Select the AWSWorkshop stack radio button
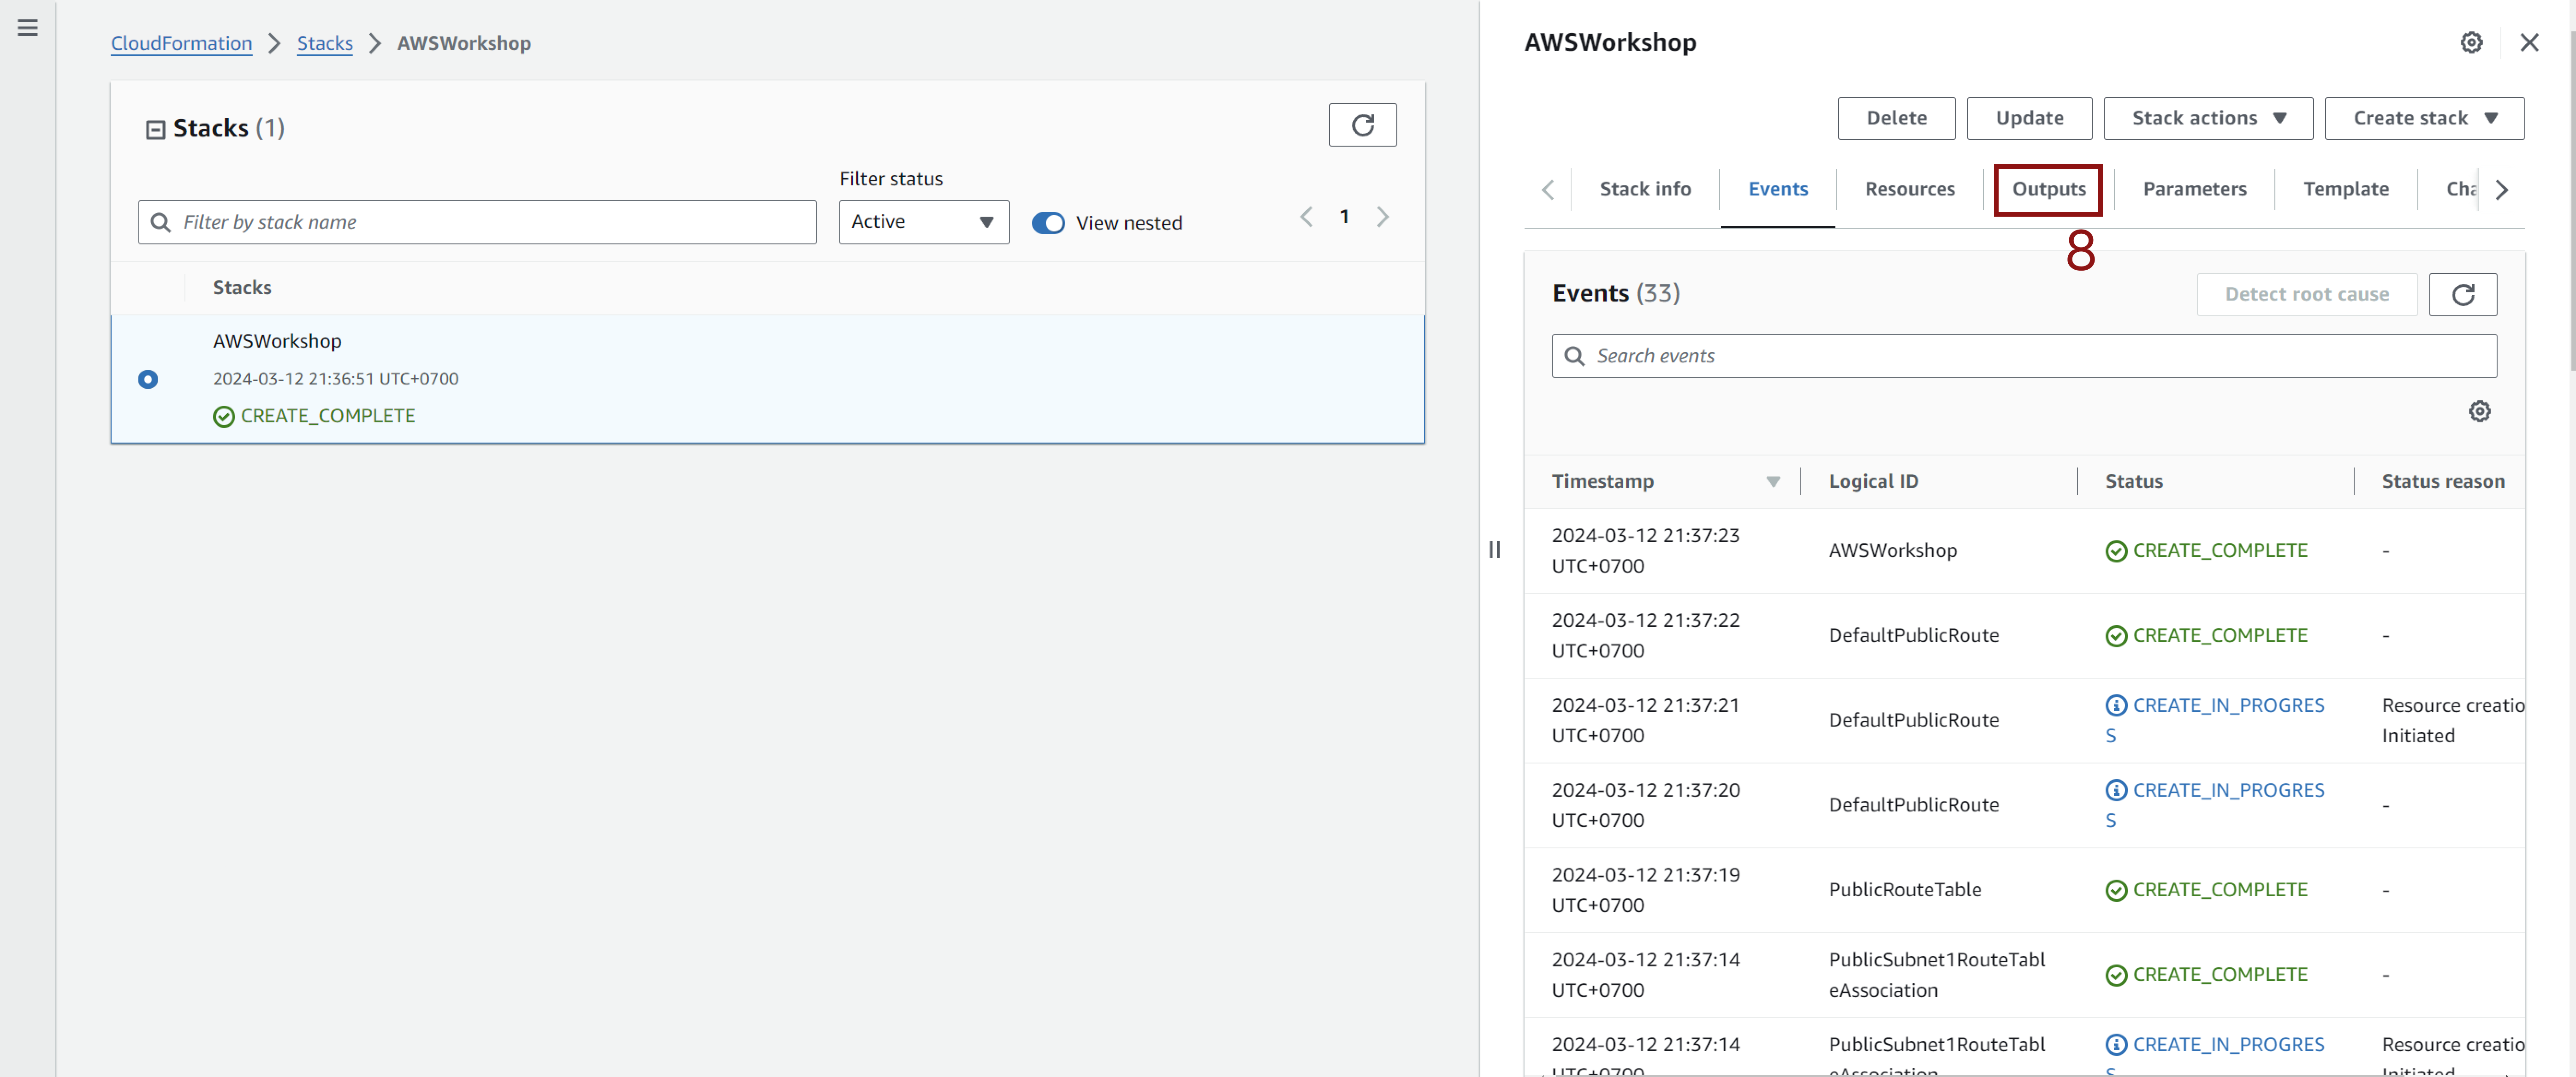The height and width of the screenshot is (1077, 2576). click(148, 379)
